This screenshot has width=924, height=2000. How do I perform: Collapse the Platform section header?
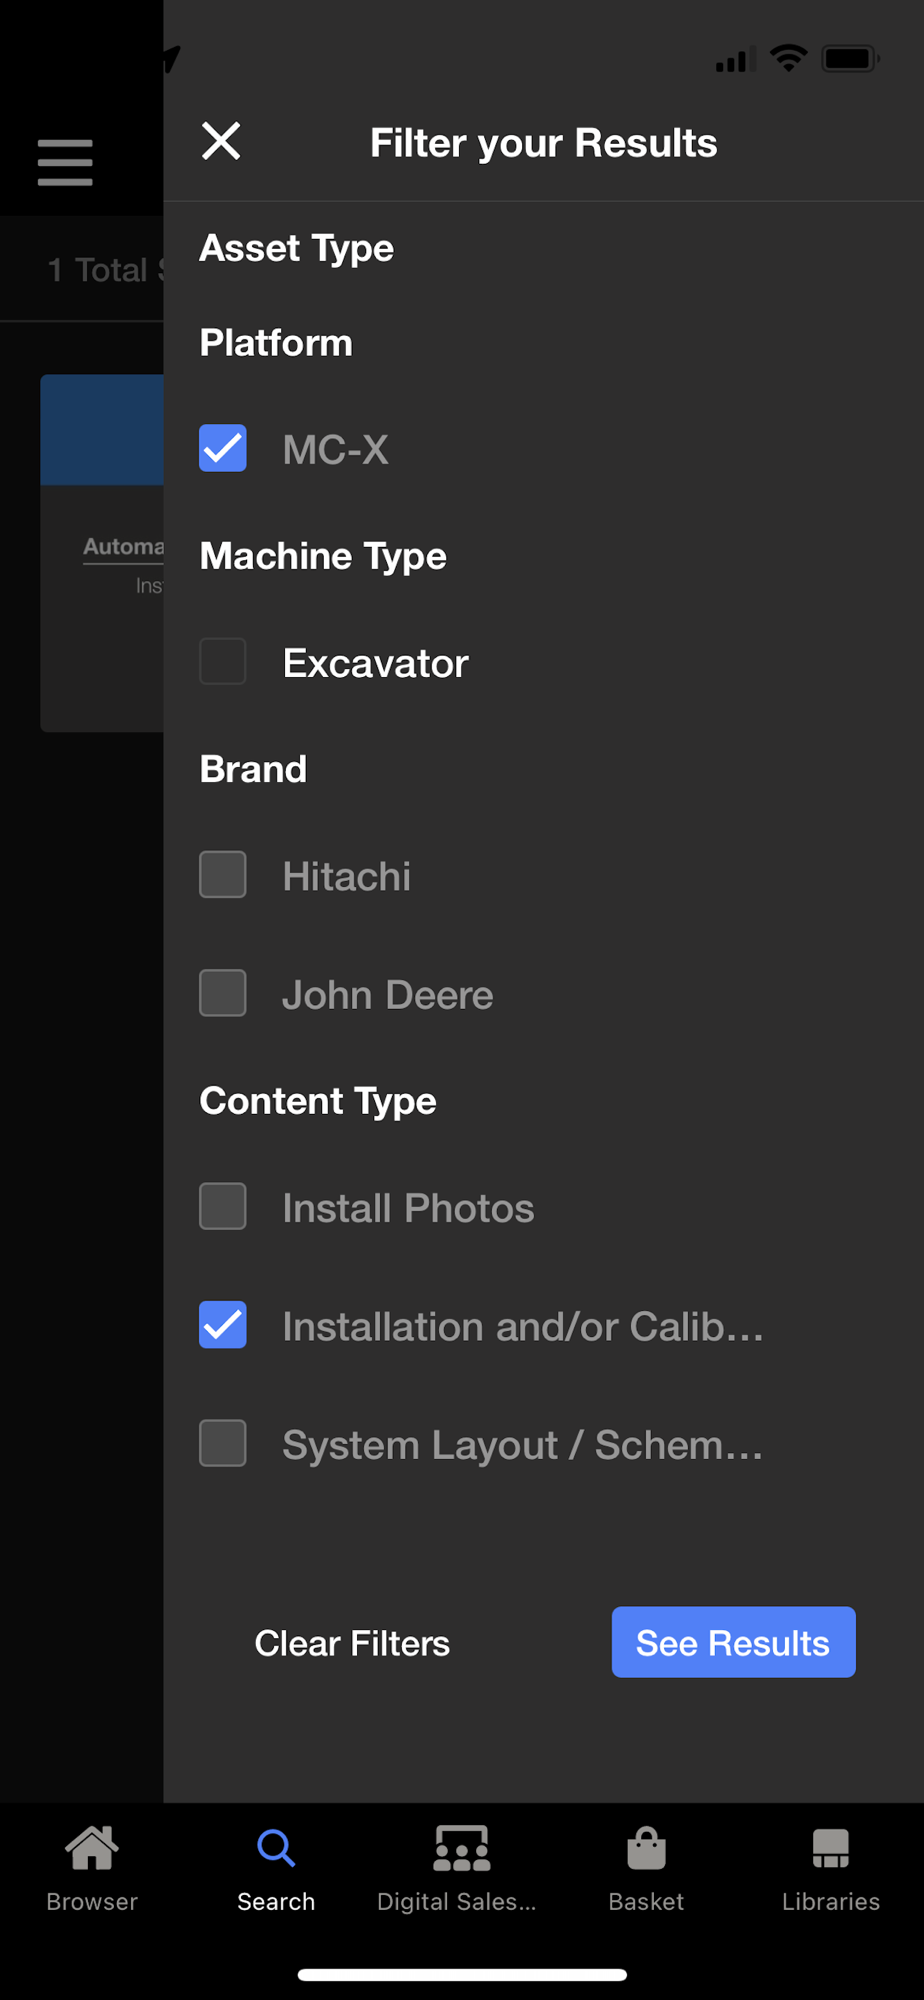[276, 343]
